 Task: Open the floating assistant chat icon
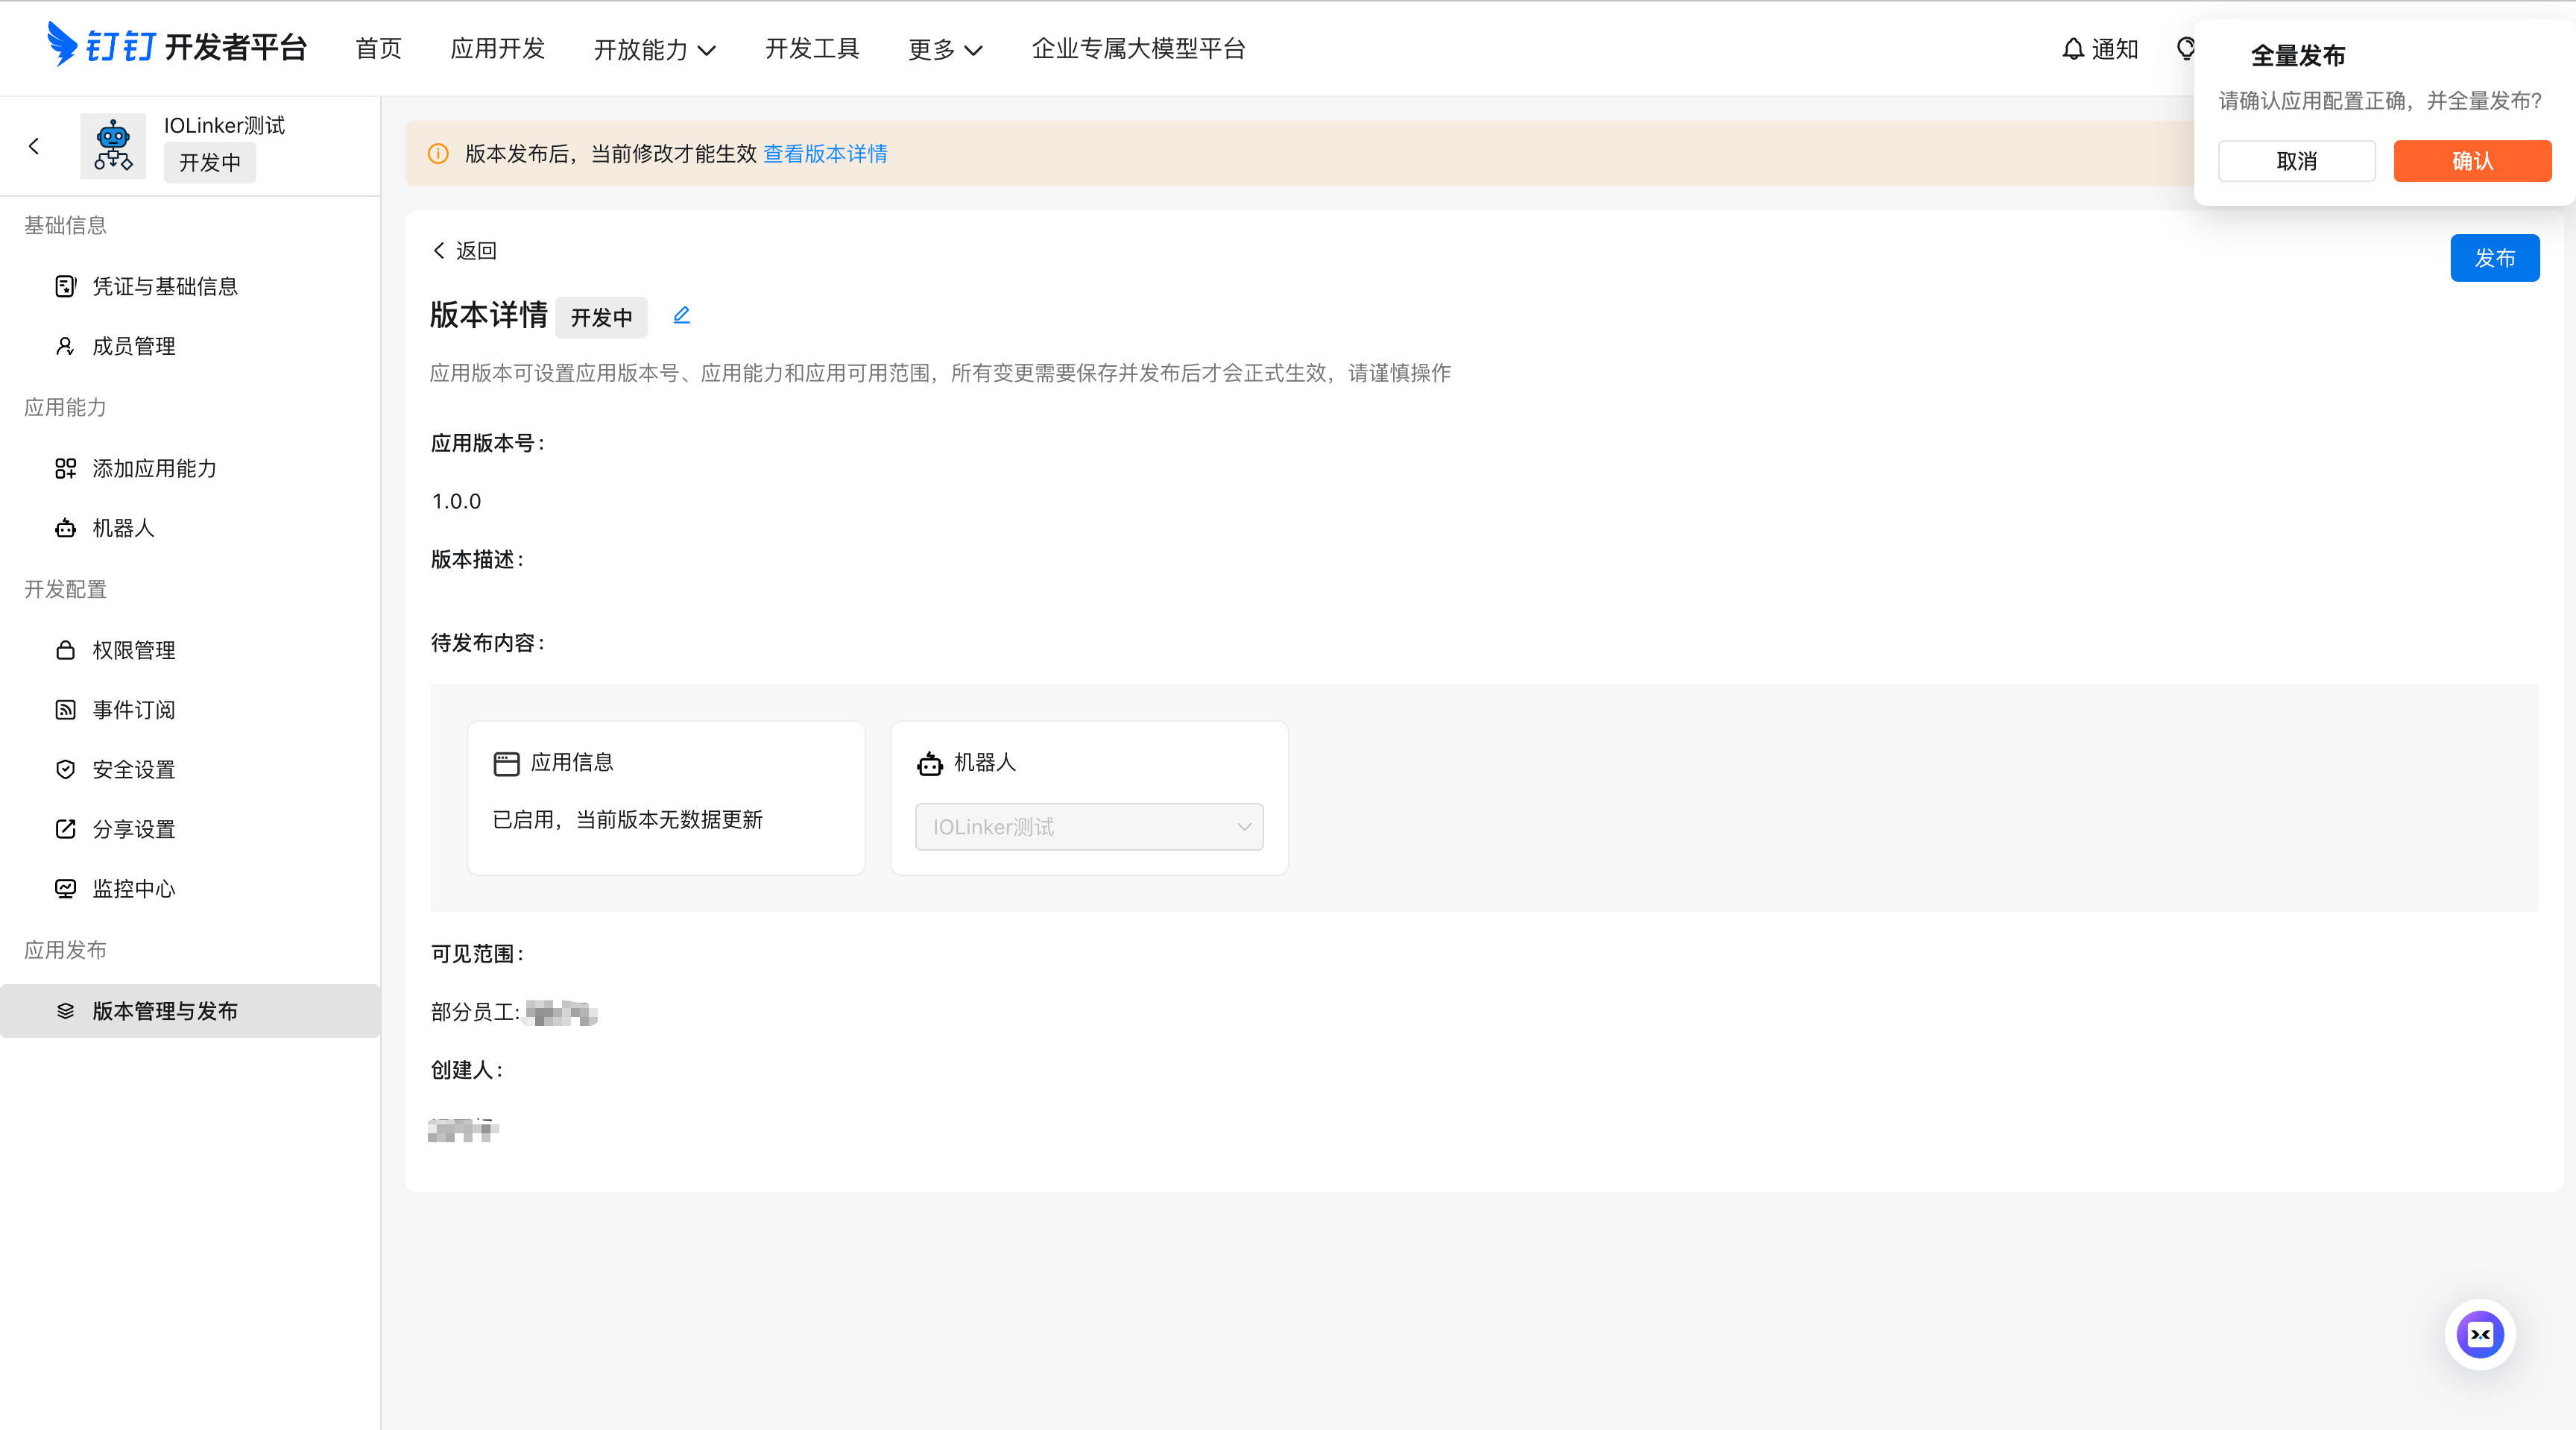point(2480,1334)
